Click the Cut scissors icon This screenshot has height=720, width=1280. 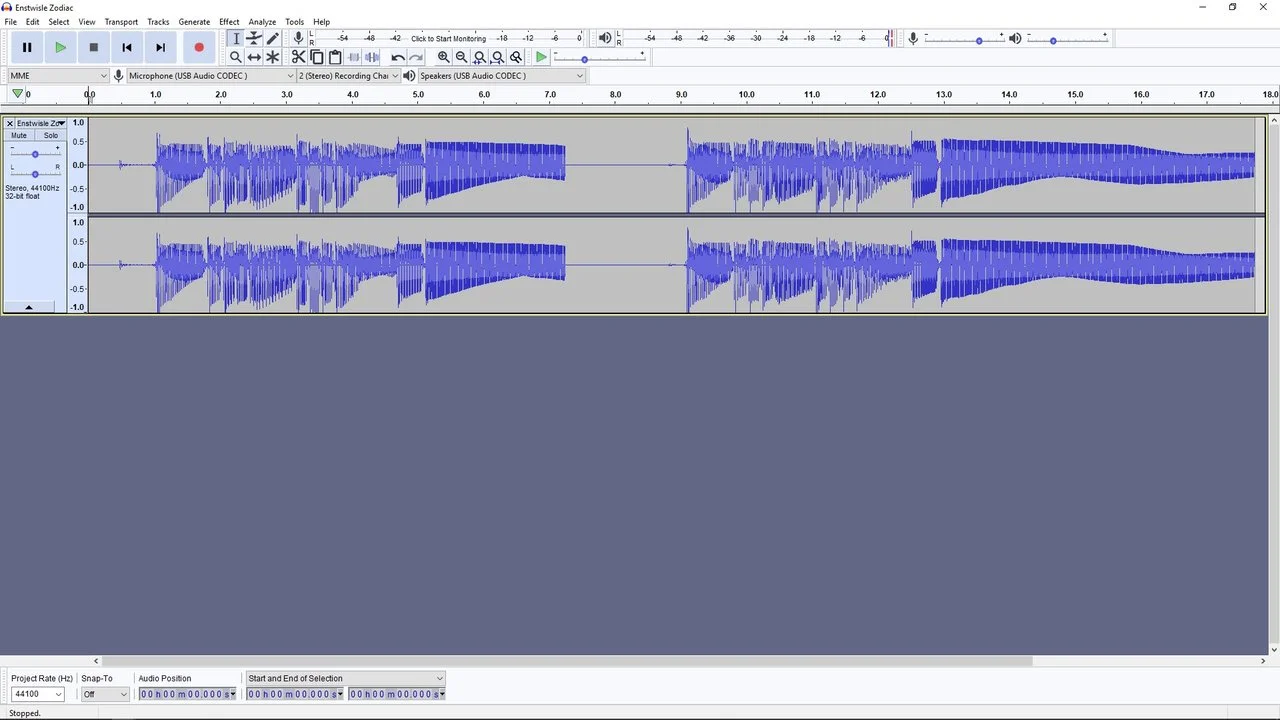pyautogui.click(x=298, y=57)
